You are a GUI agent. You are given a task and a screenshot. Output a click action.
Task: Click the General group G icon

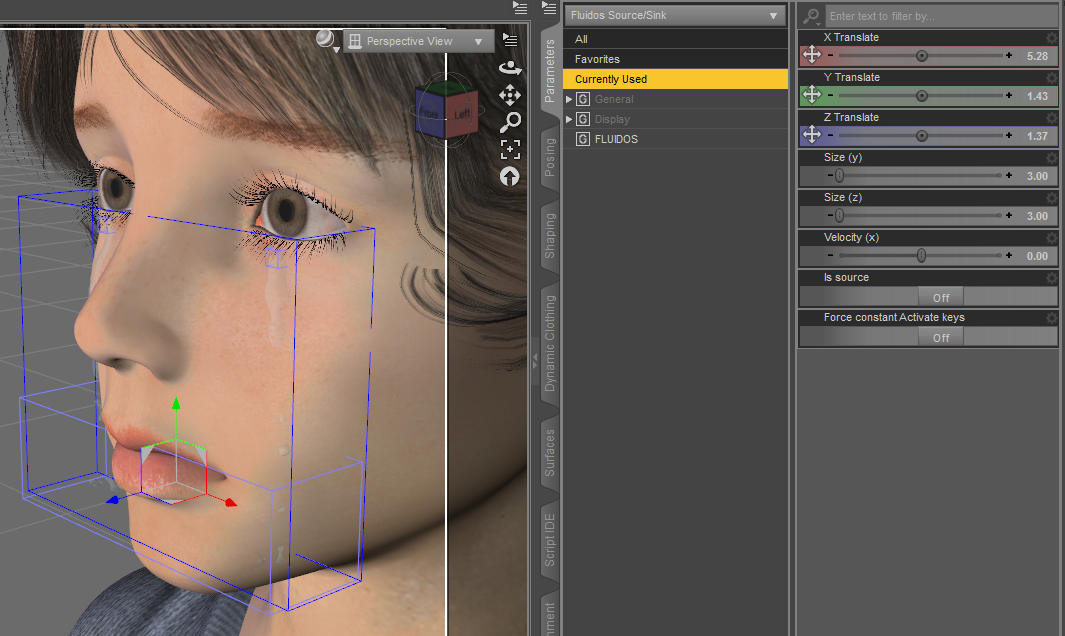(x=583, y=99)
